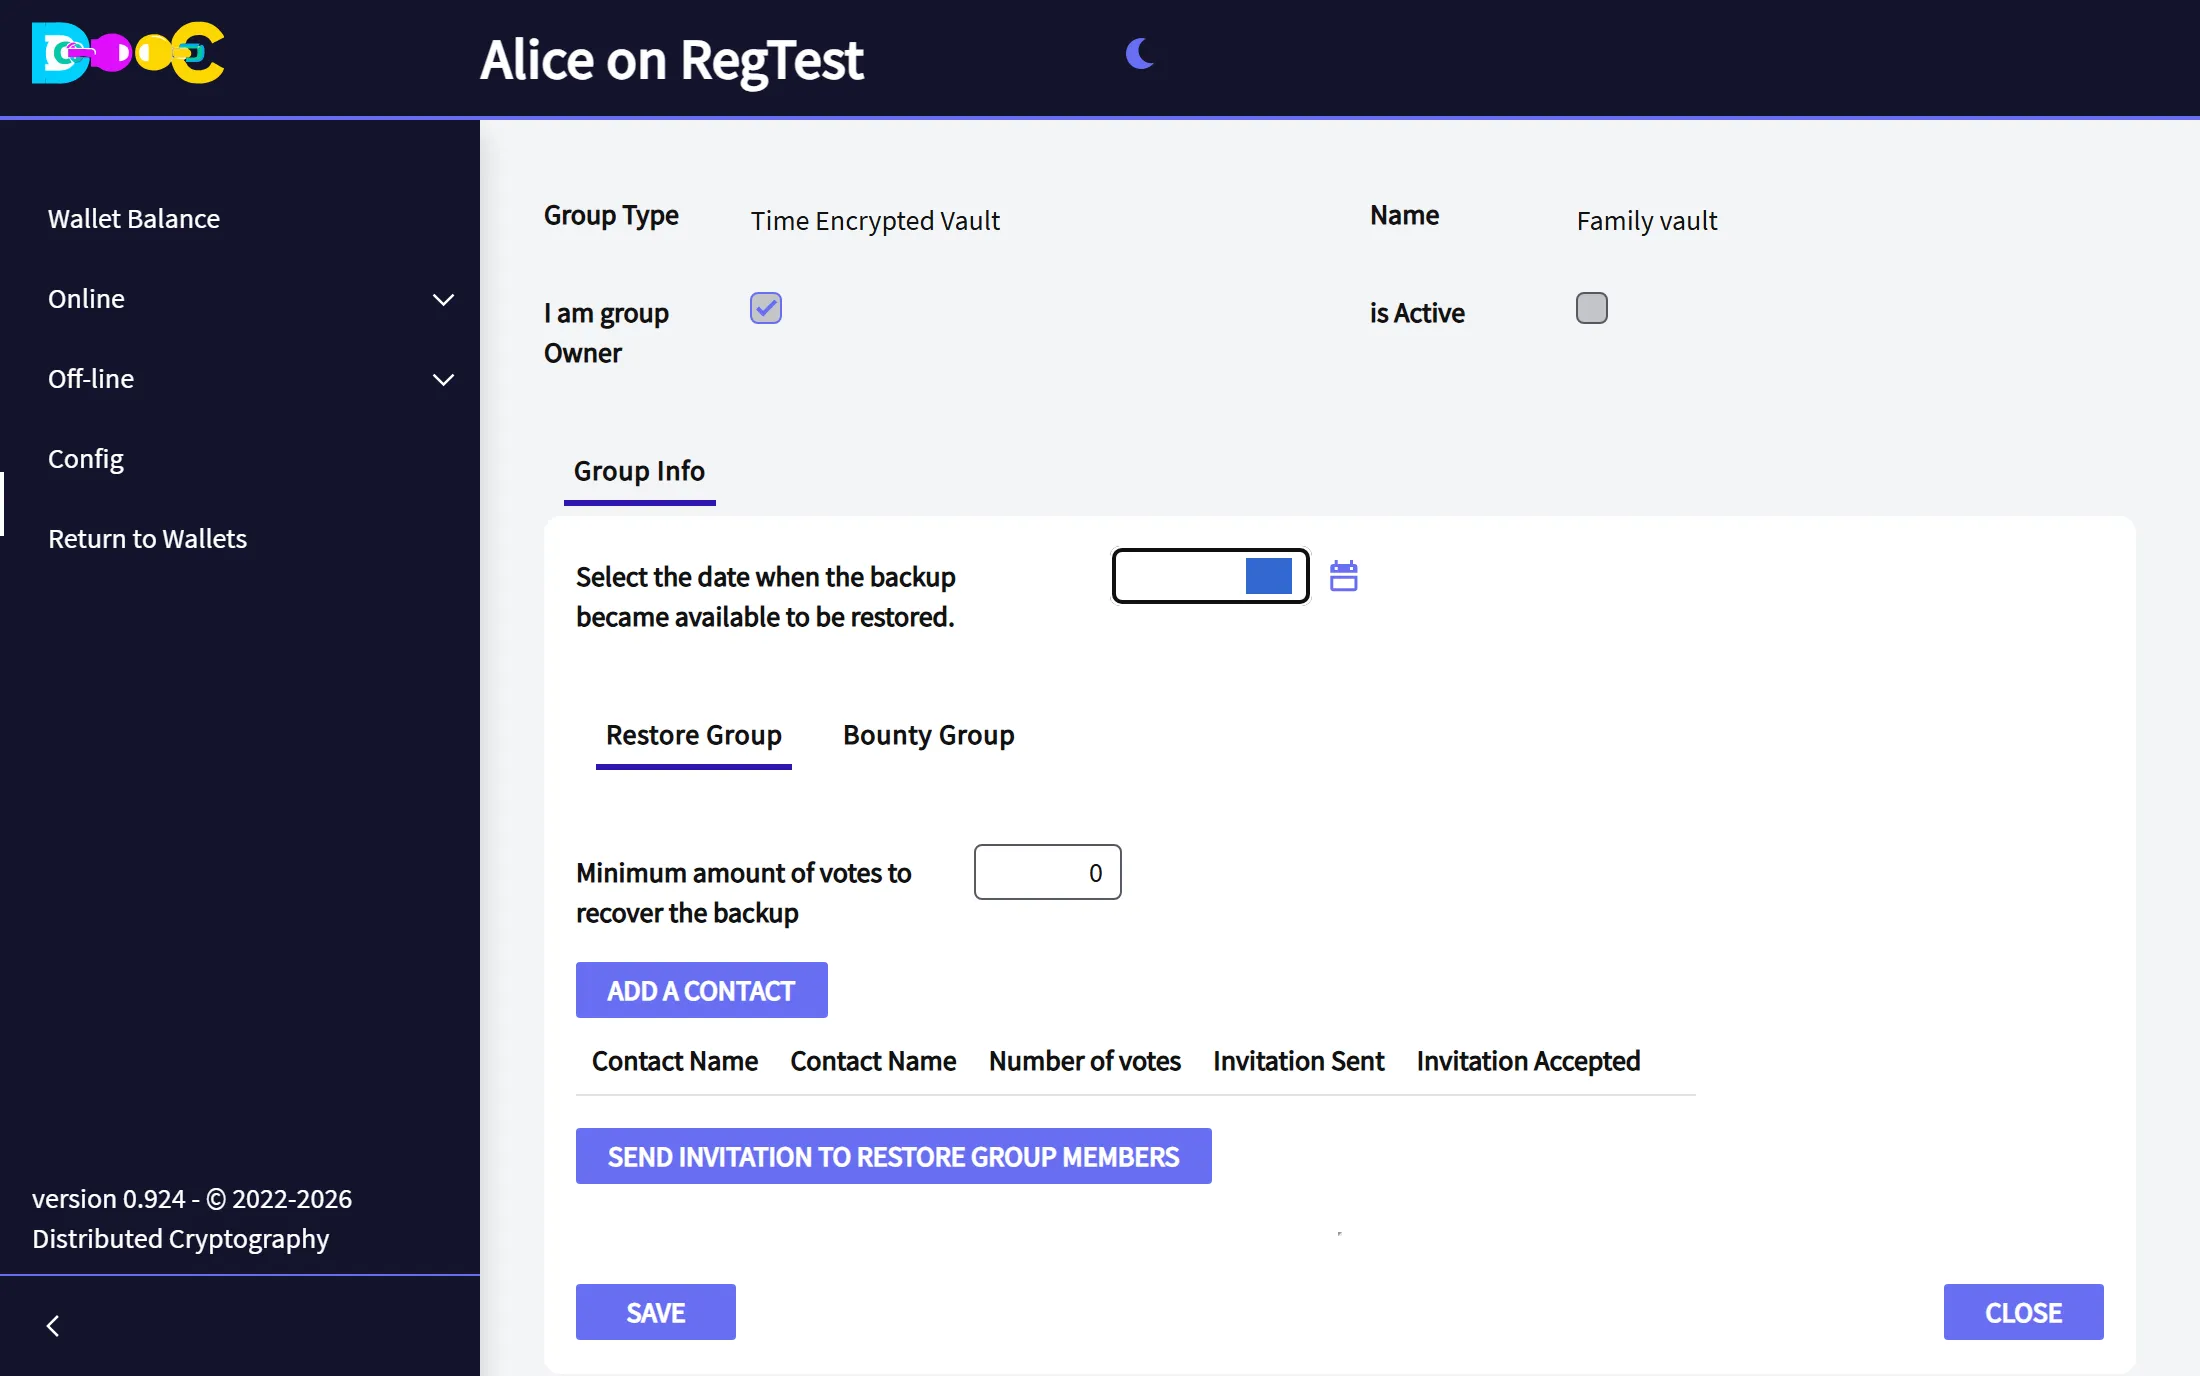Screen dimensions: 2200x1376
Task: Click the Family vault name text
Action: tap(1647, 221)
